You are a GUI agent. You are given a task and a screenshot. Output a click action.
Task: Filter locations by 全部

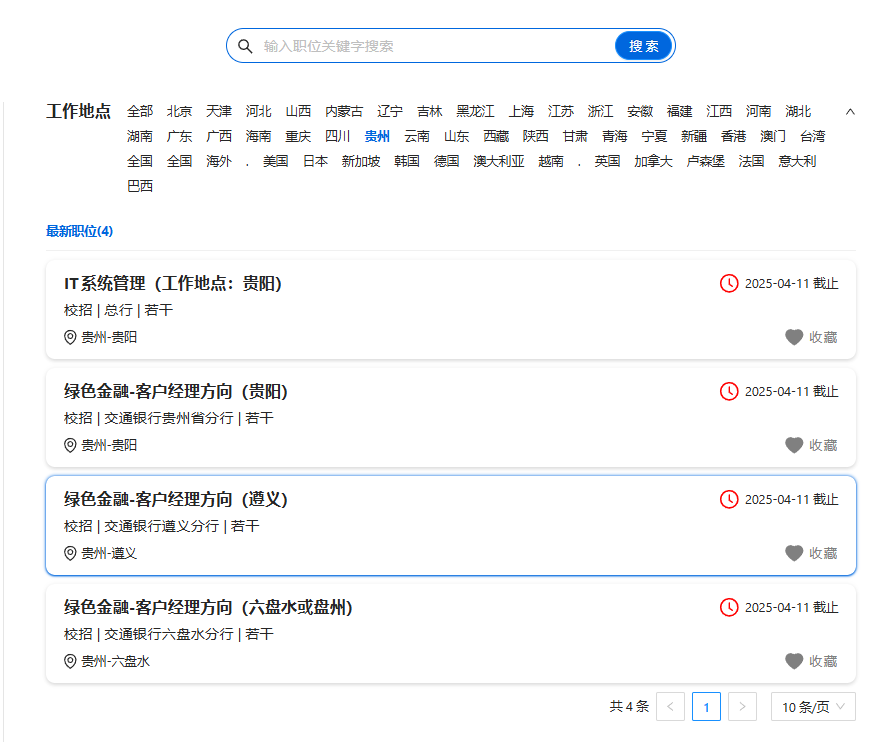click(140, 112)
